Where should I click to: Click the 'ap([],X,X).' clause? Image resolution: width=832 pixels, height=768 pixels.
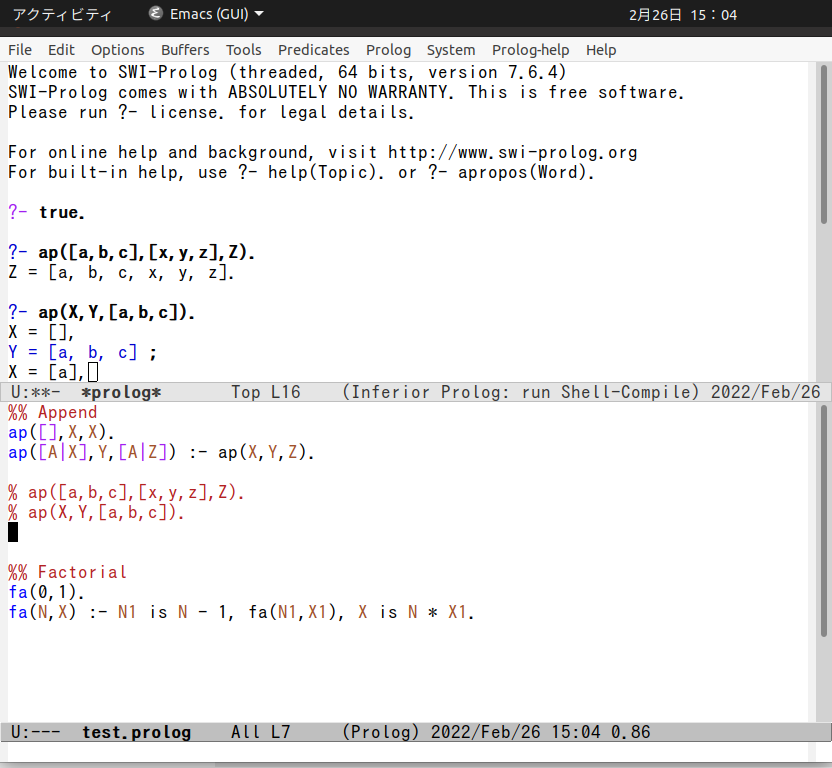pos(61,433)
